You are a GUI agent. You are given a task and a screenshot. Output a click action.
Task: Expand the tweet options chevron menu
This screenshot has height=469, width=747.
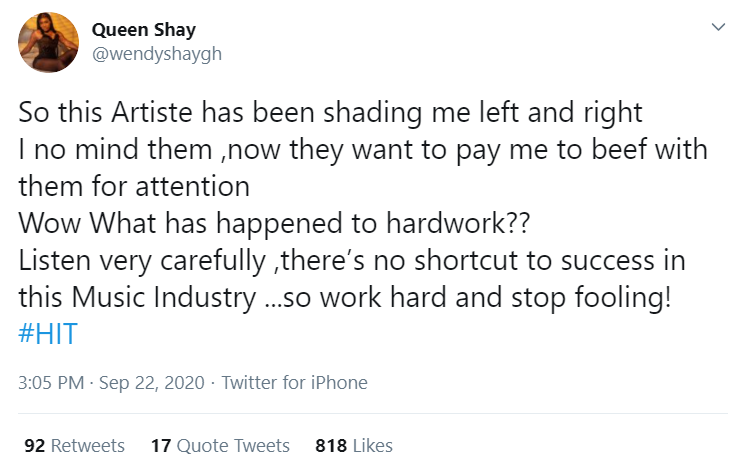tap(717, 28)
